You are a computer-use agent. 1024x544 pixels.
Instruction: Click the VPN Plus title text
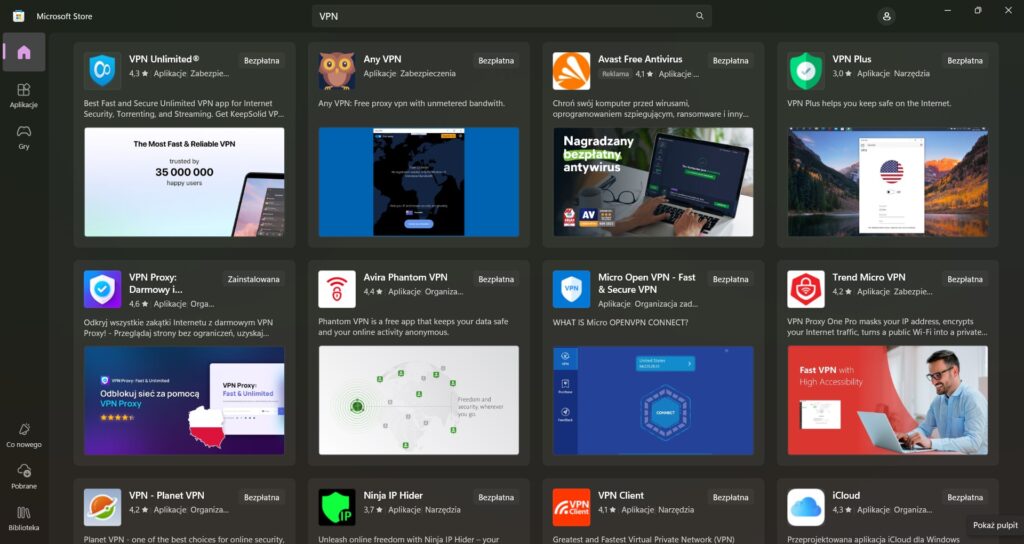[x=852, y=59]
